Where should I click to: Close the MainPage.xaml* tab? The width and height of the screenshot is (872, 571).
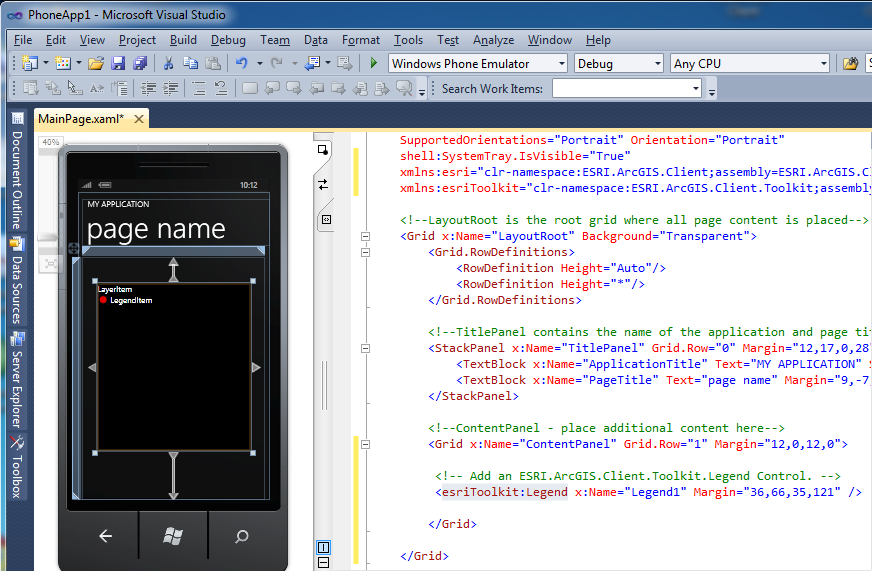[139, 119]
